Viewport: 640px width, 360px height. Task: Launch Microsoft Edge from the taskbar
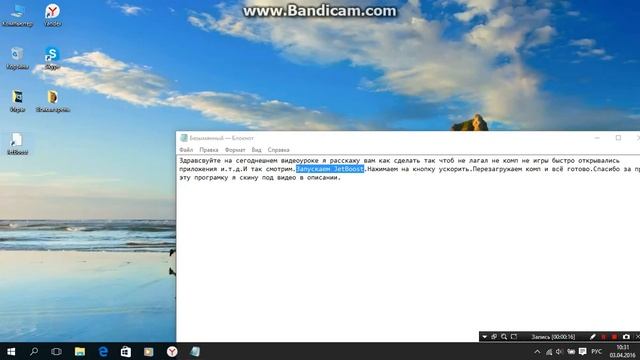(x=103, y=351)
